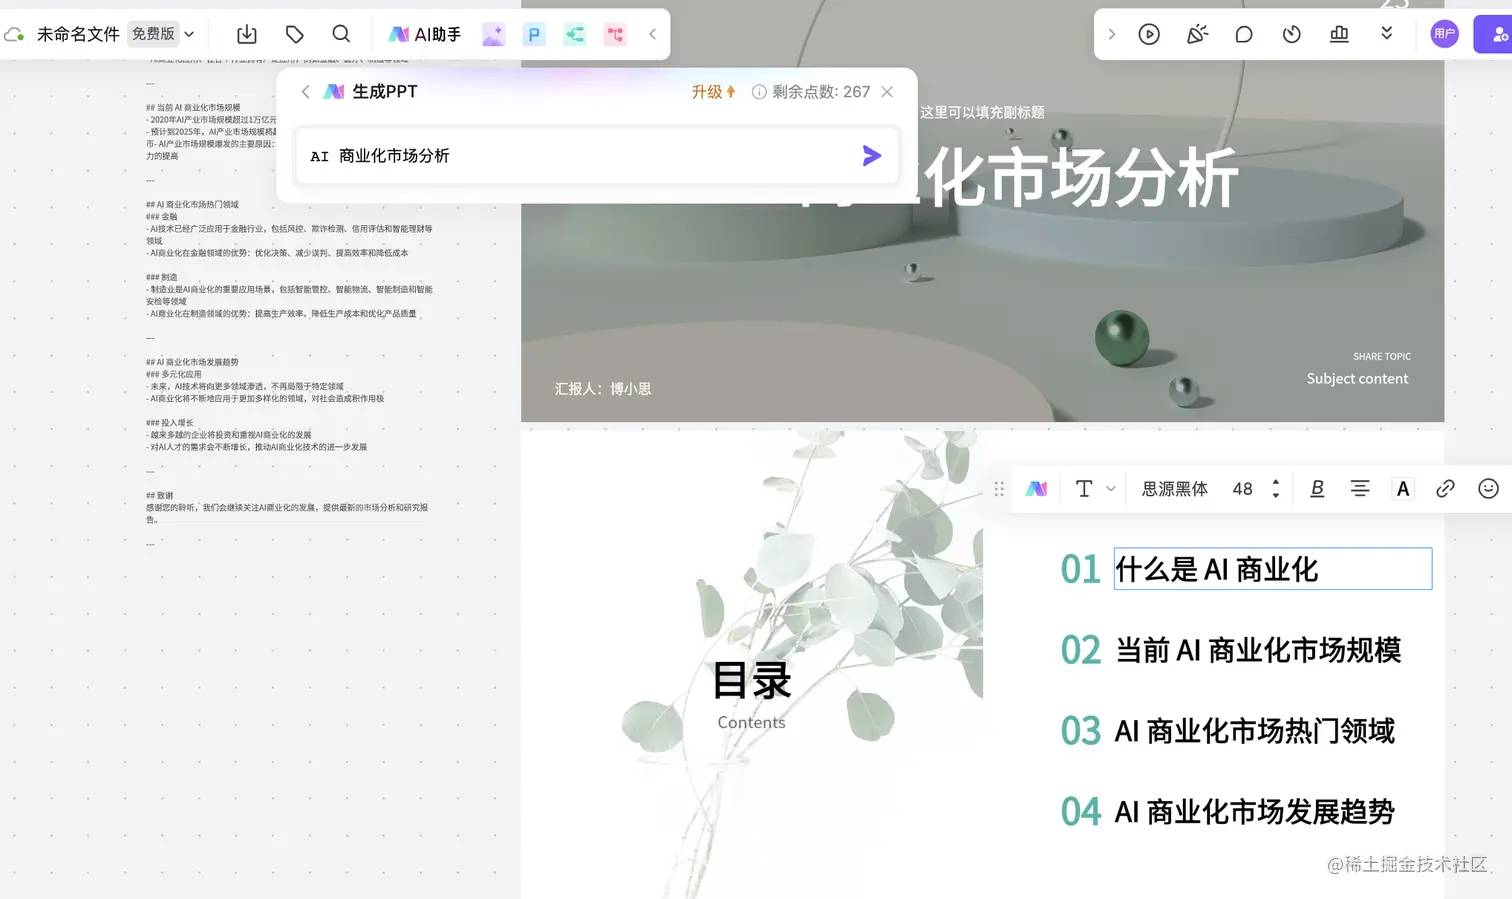Open the search tool with the magnifier icon
The image size is (1512, 899).
tap(341, 33)
